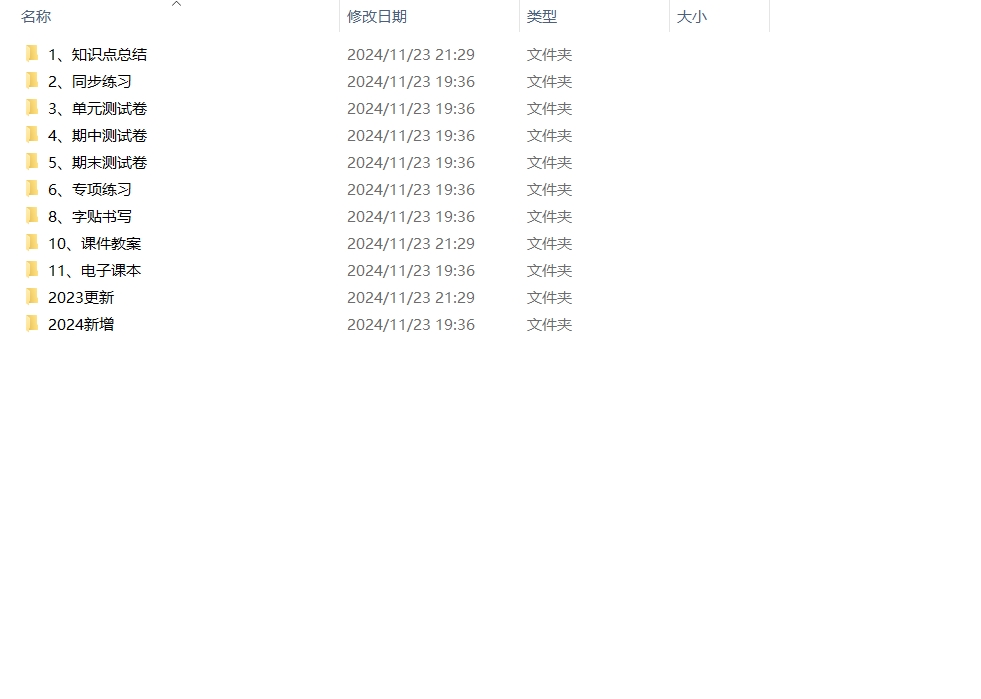Click folder icon of 2、同步练习

coord(32,81)
